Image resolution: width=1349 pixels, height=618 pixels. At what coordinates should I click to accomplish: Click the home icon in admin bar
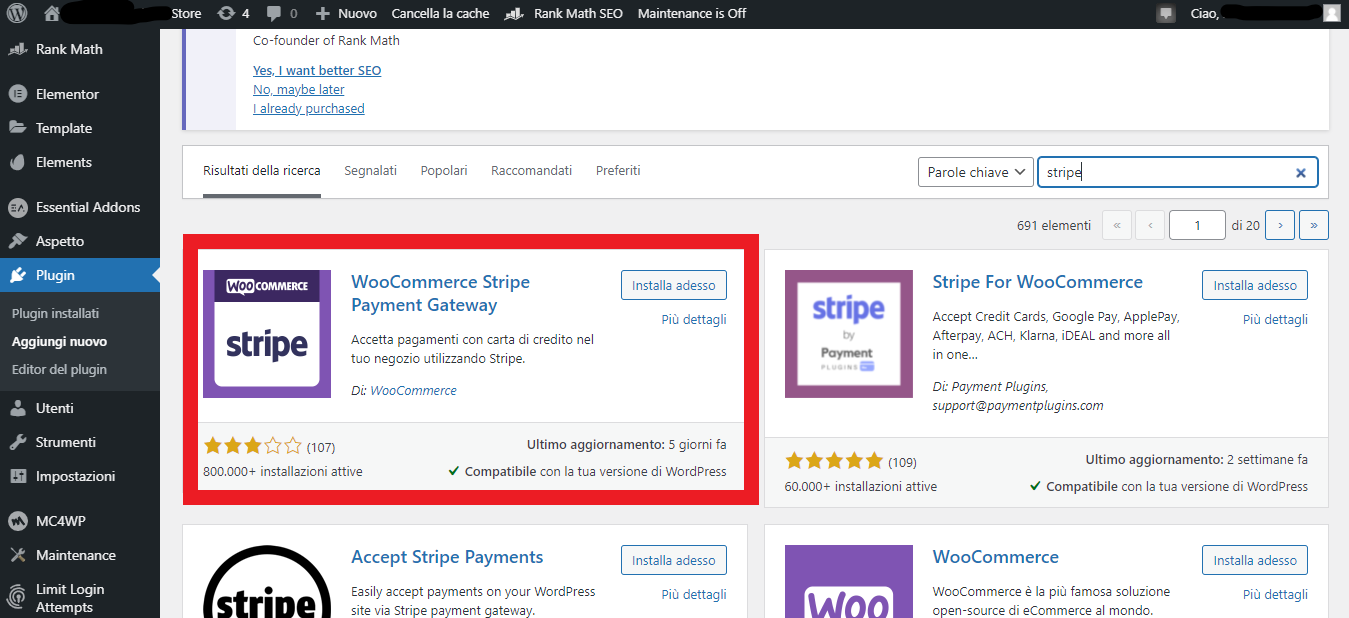click(x=53, y=14)
